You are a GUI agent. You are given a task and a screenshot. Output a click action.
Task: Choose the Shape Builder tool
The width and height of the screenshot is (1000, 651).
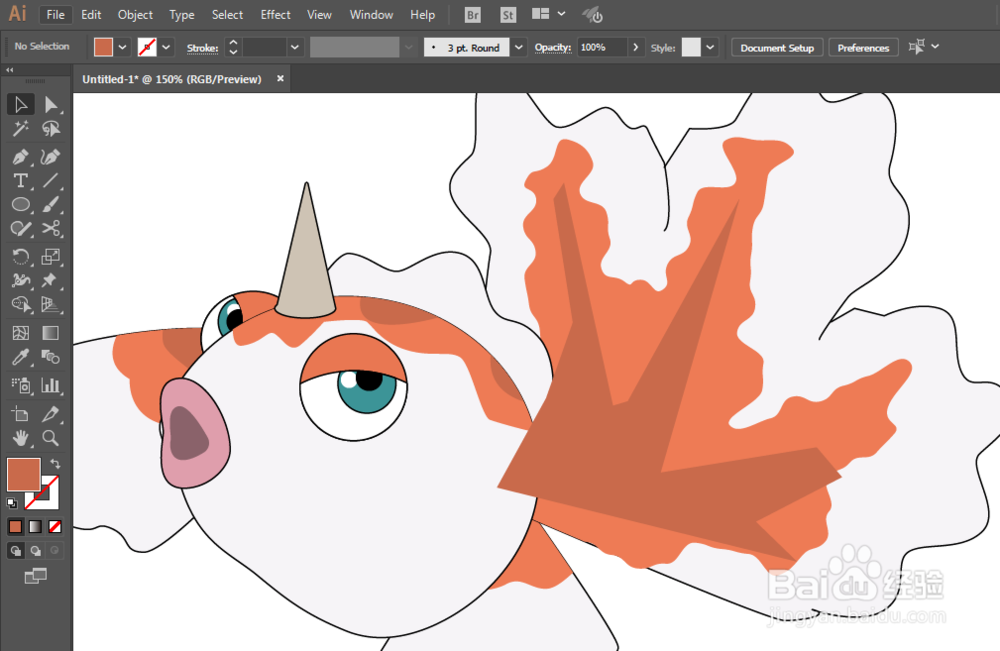(x=20, y=305)
